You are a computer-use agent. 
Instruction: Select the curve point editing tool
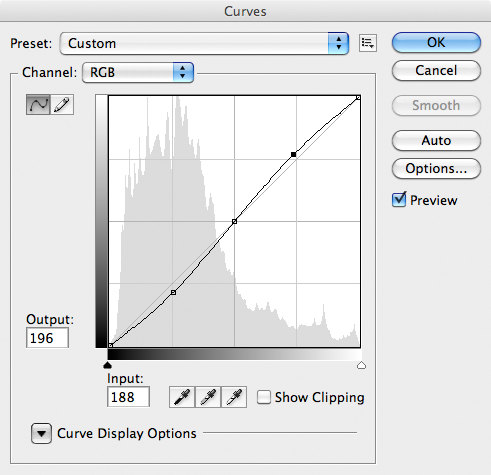pos(38,105)
